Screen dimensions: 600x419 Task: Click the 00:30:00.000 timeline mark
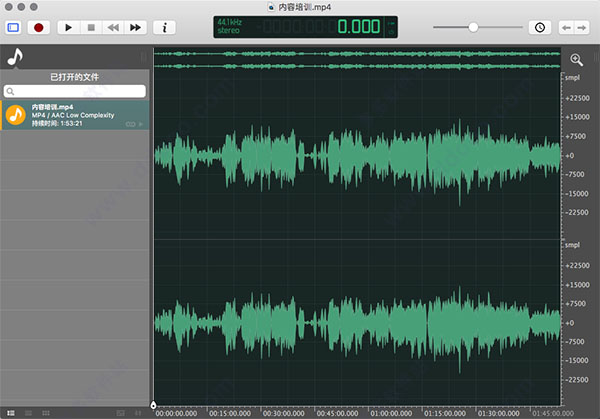tap(284, 413)
